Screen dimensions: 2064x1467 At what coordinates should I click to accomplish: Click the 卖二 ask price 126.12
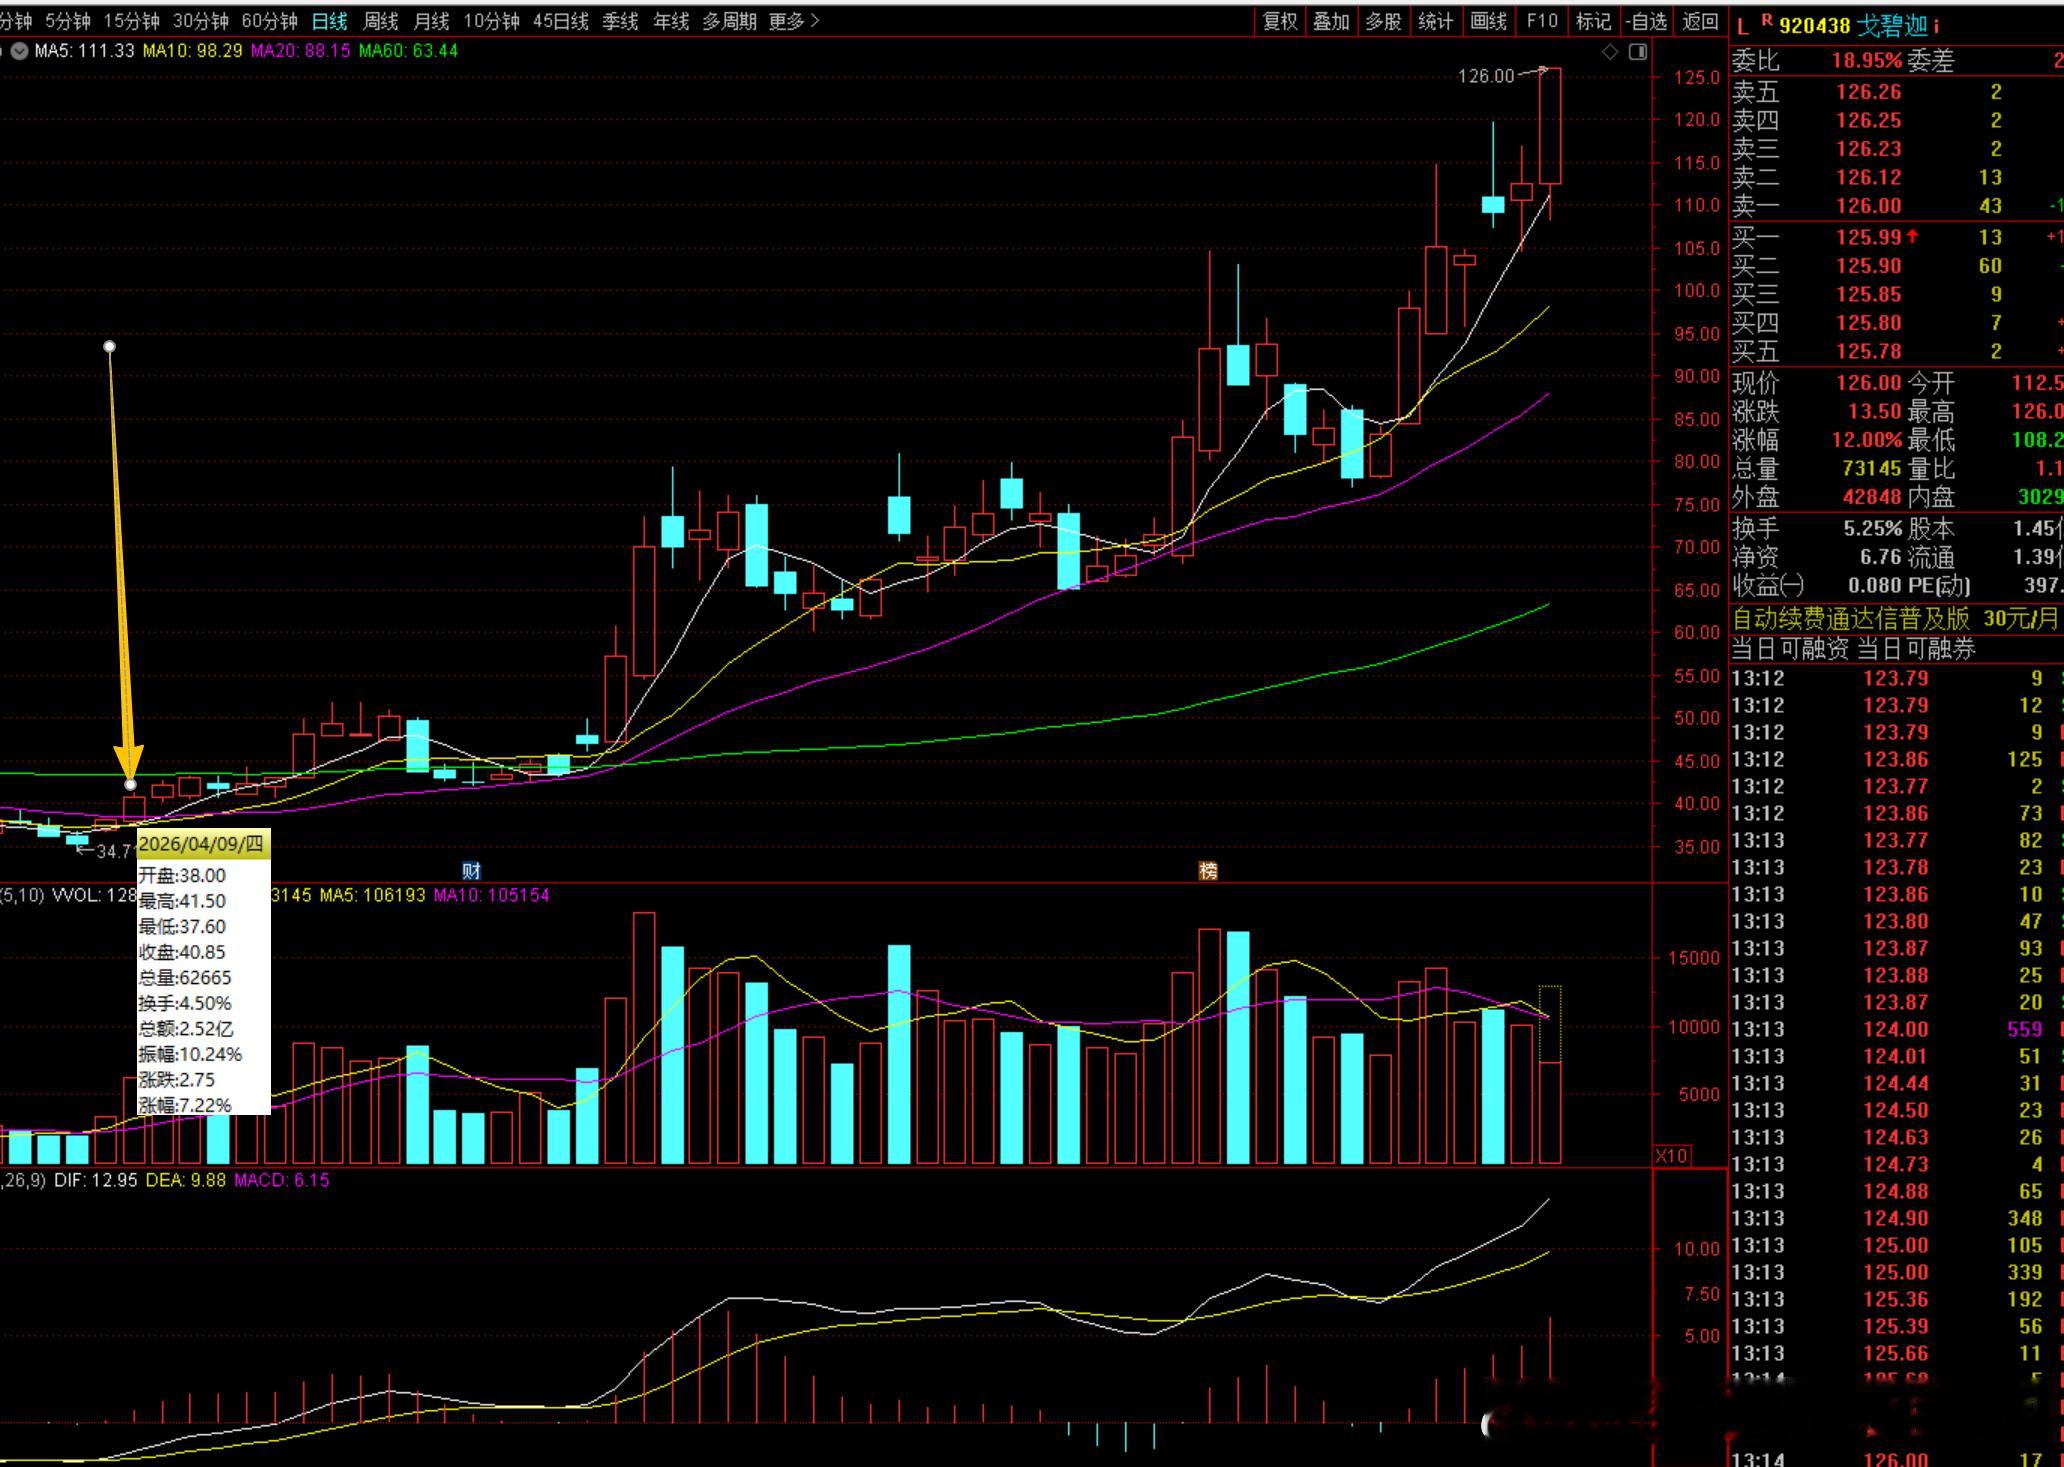1869,177
